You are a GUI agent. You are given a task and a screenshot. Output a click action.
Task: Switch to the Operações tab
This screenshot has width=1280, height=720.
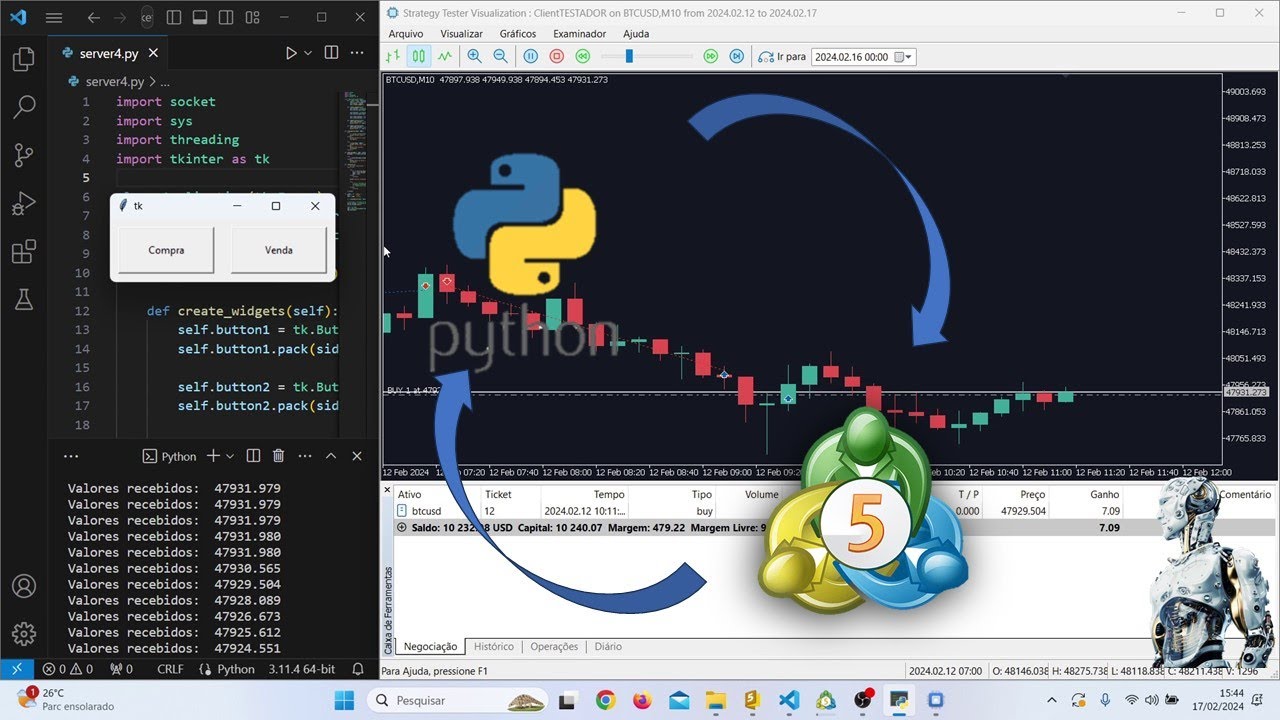point(554,647)
